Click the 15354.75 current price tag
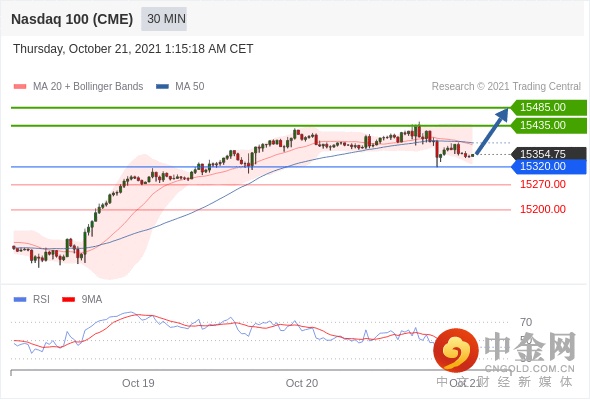The width and height of the screenshot is (590, 400). click(549, 154)
